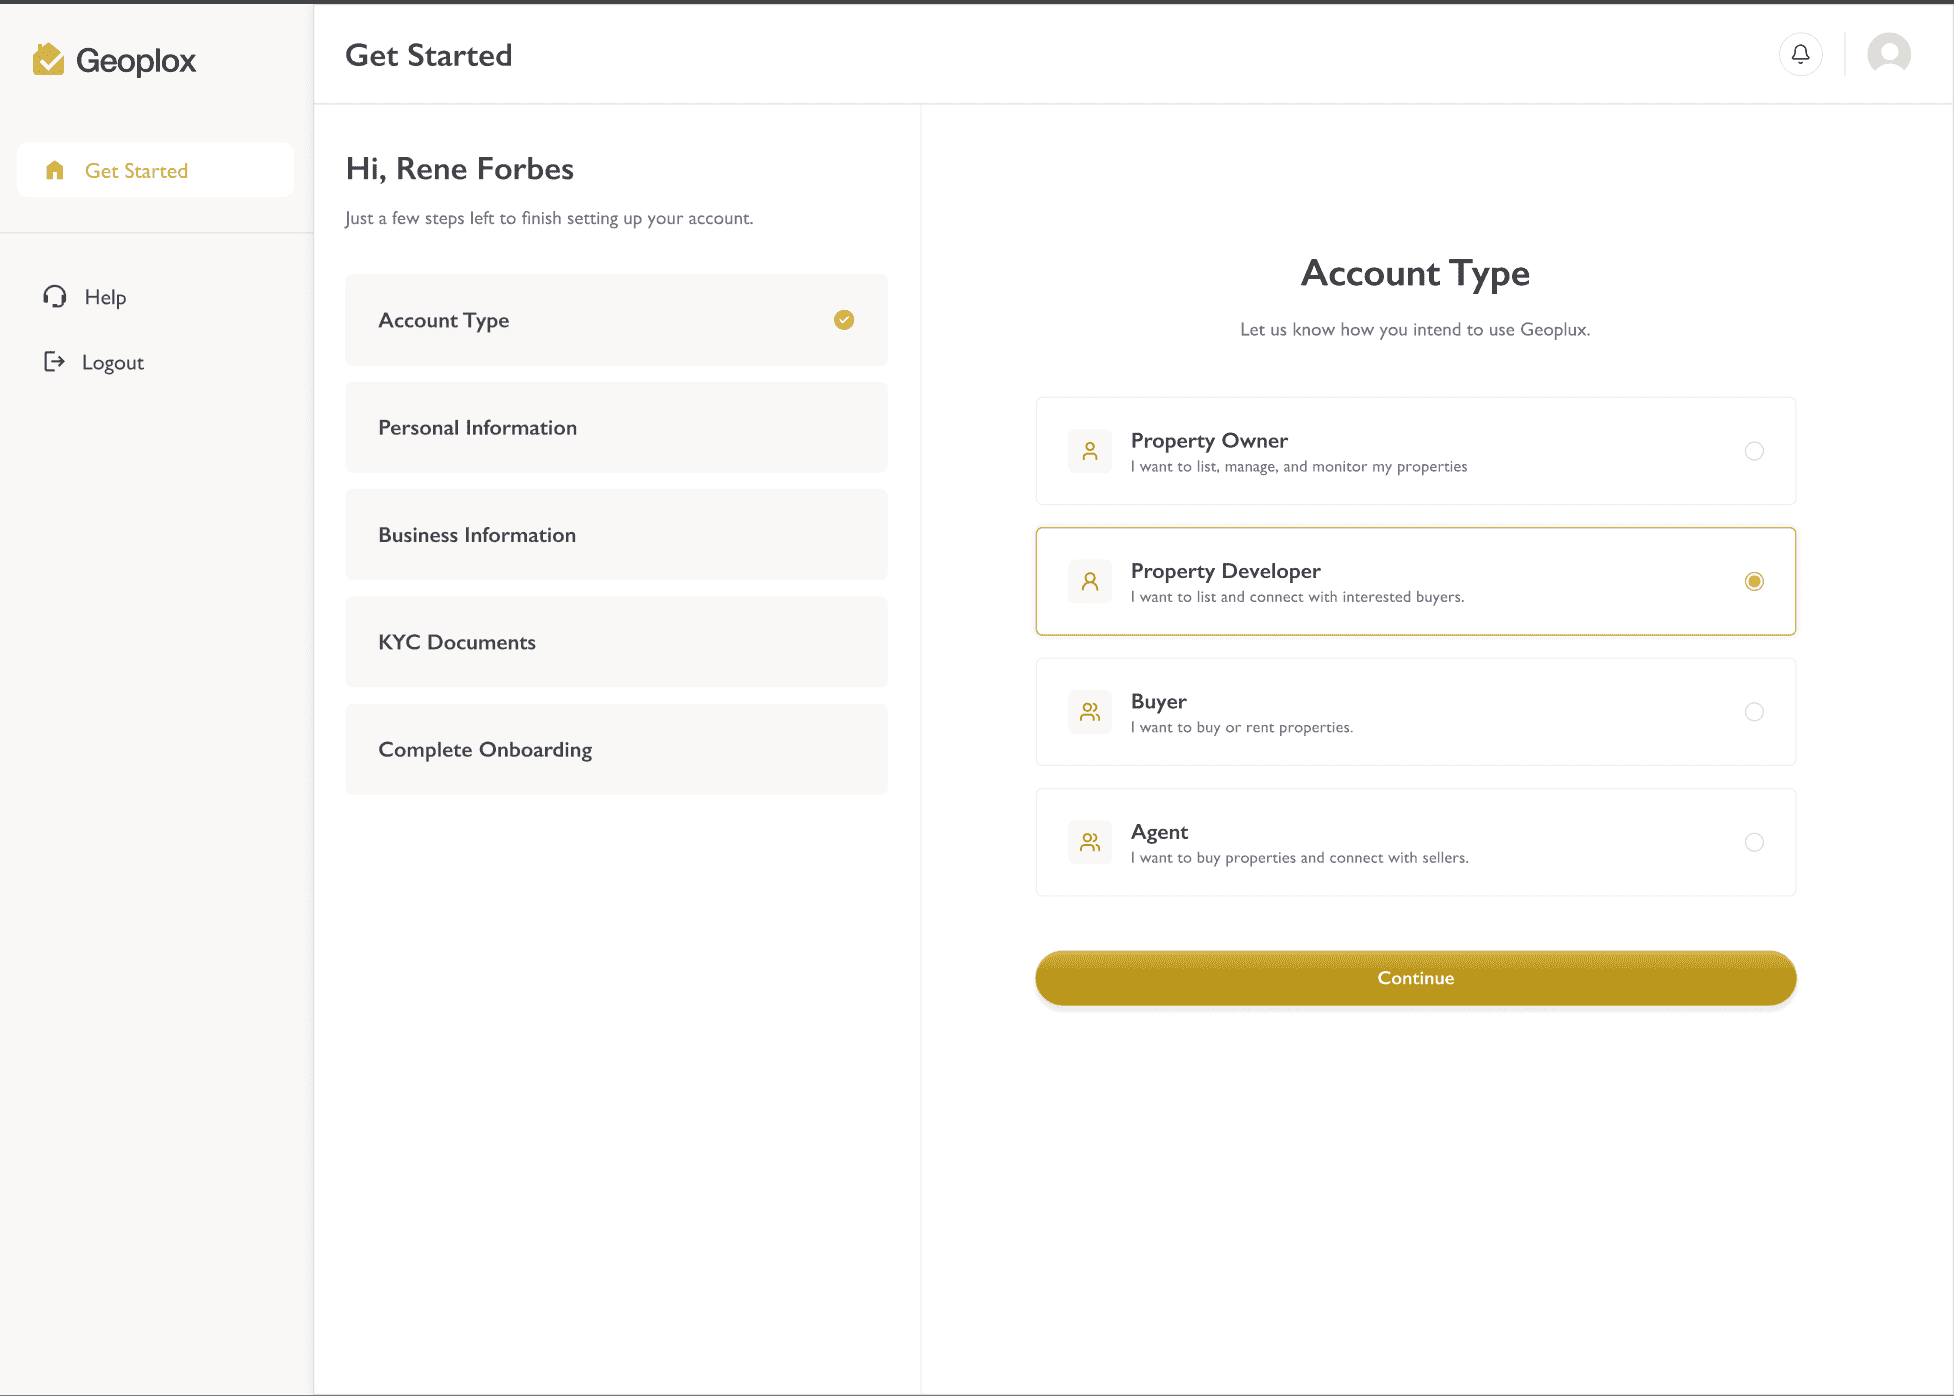The image size is (1954, 1396).
Task: Select the Agent radio button
Action: [1754, 842]
